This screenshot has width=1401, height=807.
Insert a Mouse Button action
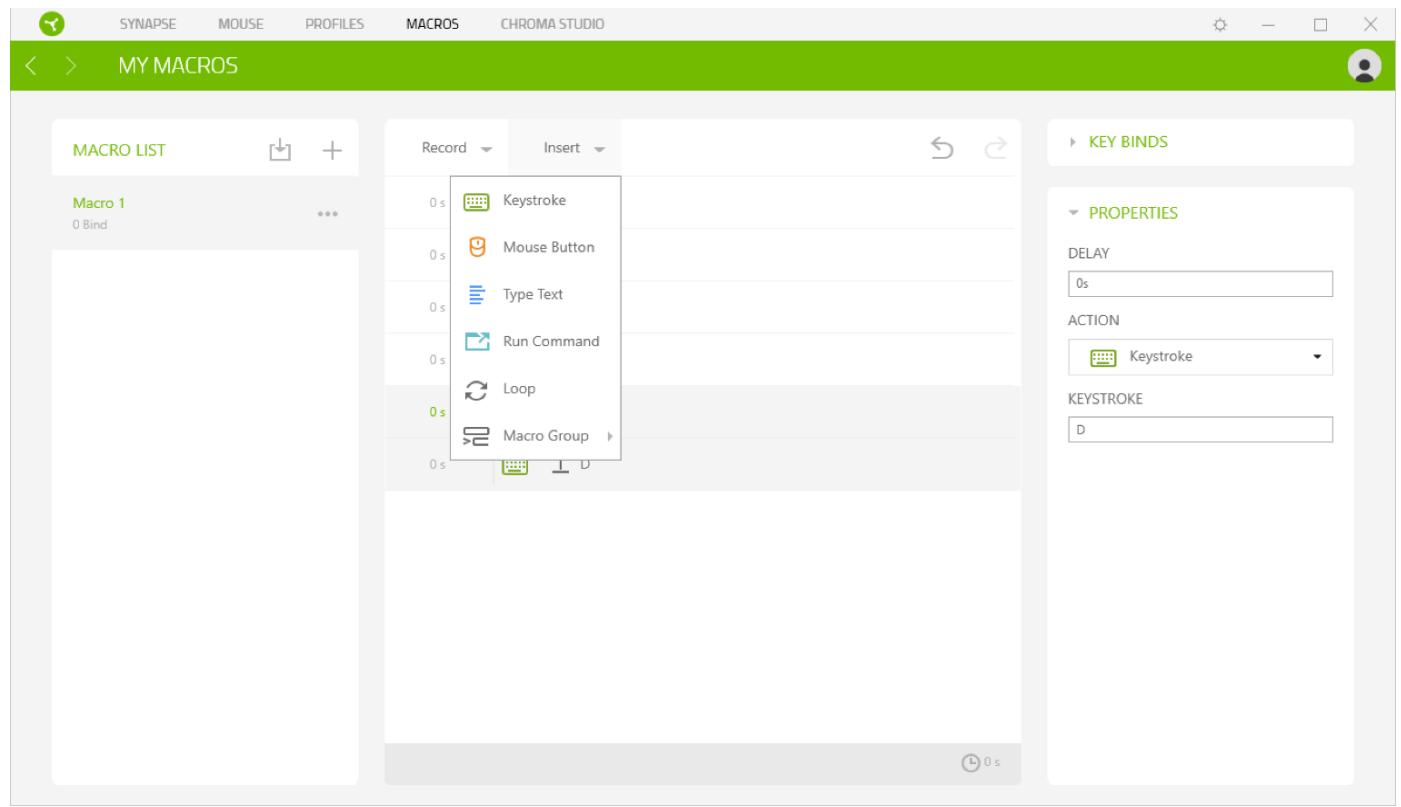(536, 247)
